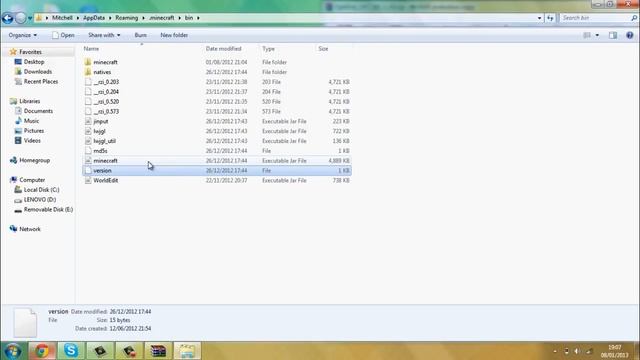
Task: Select the file ending in 0.573
Action: (106, 111)
